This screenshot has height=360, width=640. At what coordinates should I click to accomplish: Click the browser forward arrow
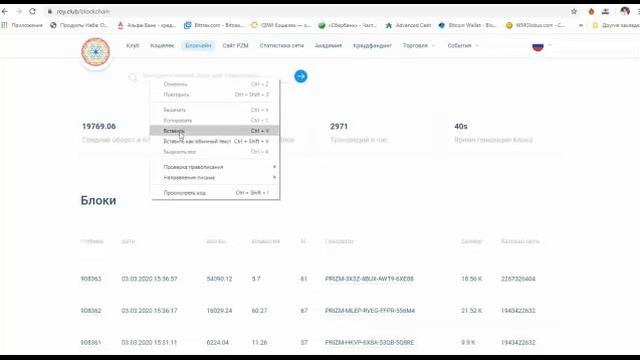point(19,11)
